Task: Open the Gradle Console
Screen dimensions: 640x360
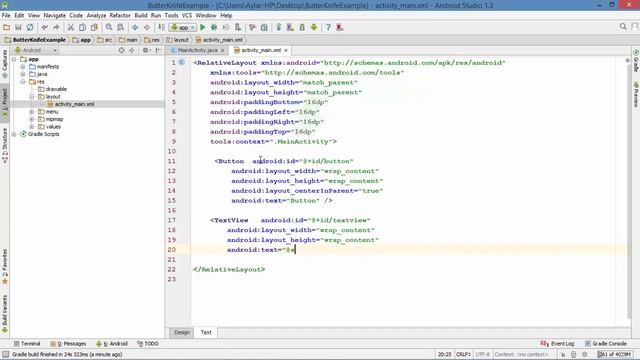Action: (606, 344)
